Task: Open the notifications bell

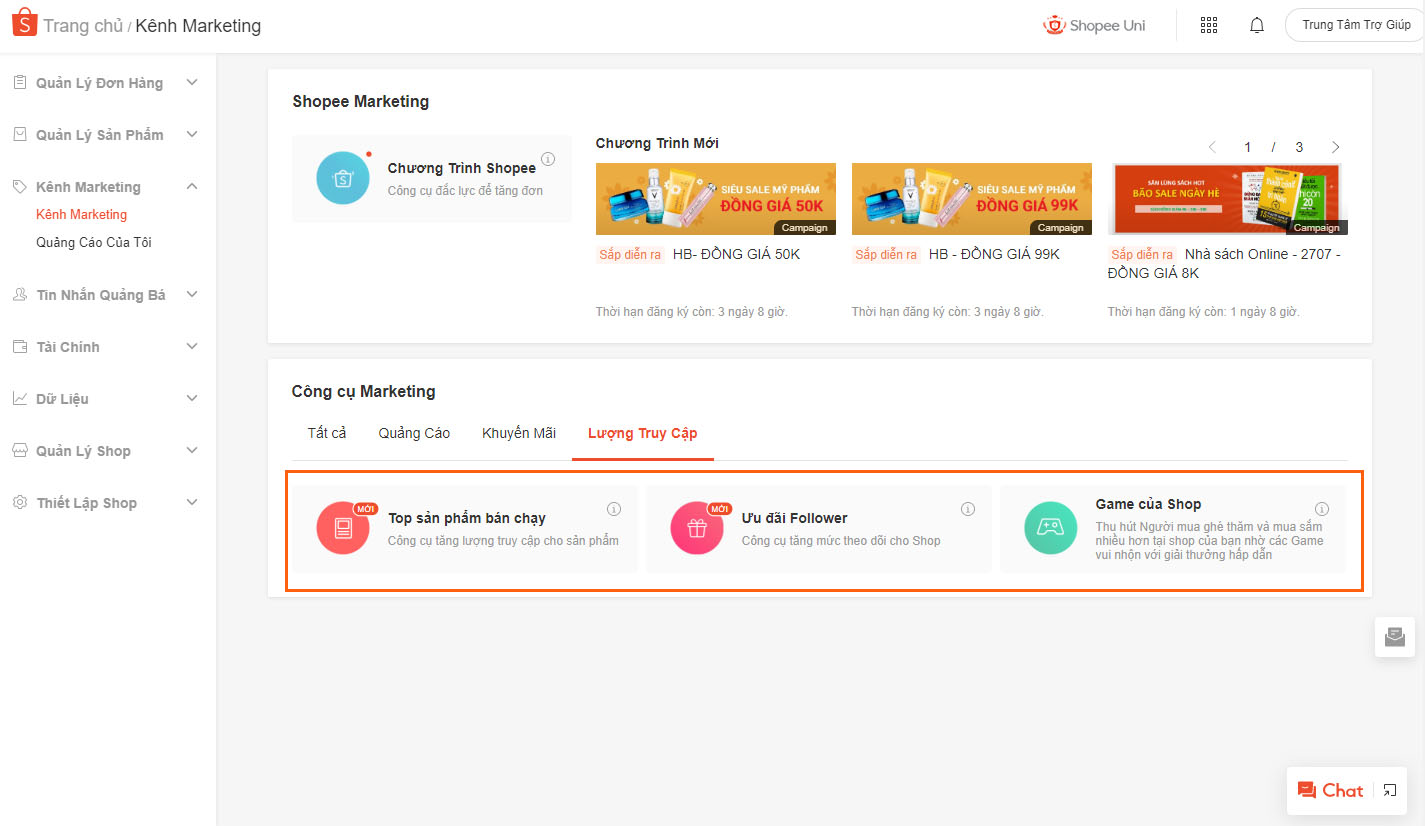Action: [x=1257, y=25]
